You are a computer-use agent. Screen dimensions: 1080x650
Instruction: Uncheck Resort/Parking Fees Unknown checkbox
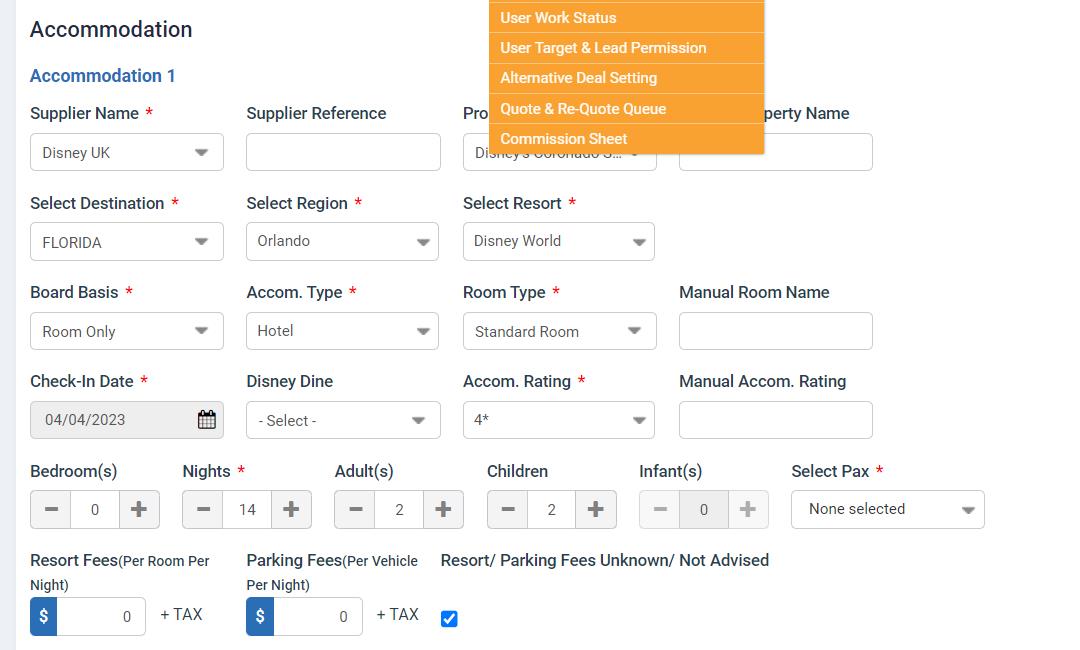tap(449, 619)
